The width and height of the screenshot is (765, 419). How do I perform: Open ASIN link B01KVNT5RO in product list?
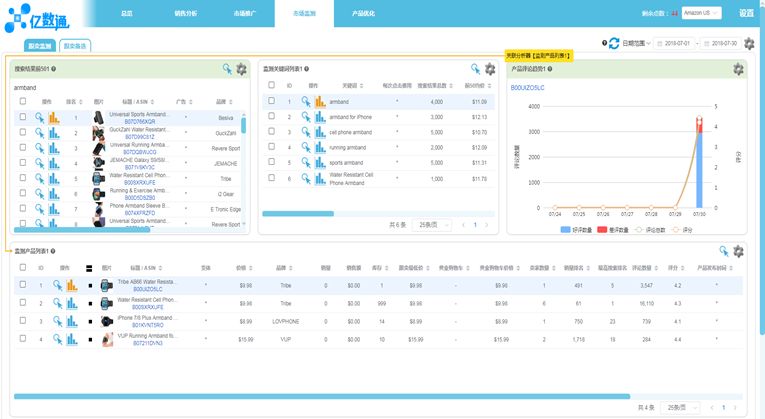click(148, 325)
